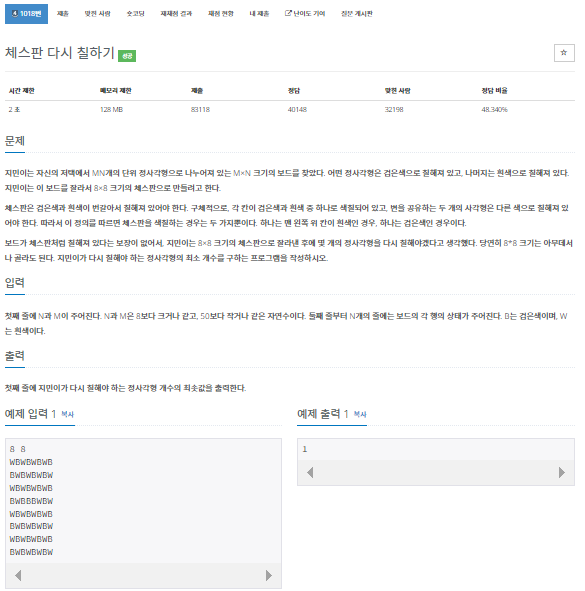Open the 내 제출 tab

(x=259, y=14)
